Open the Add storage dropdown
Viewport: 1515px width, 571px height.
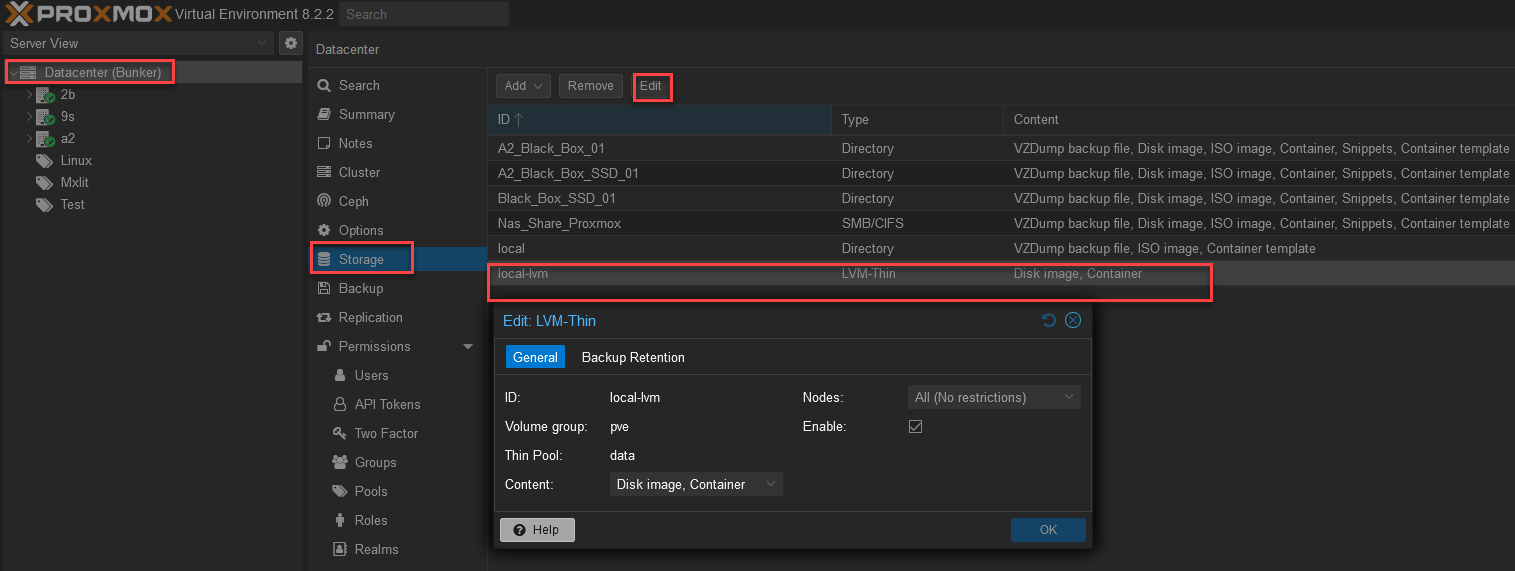pos(523,86)
